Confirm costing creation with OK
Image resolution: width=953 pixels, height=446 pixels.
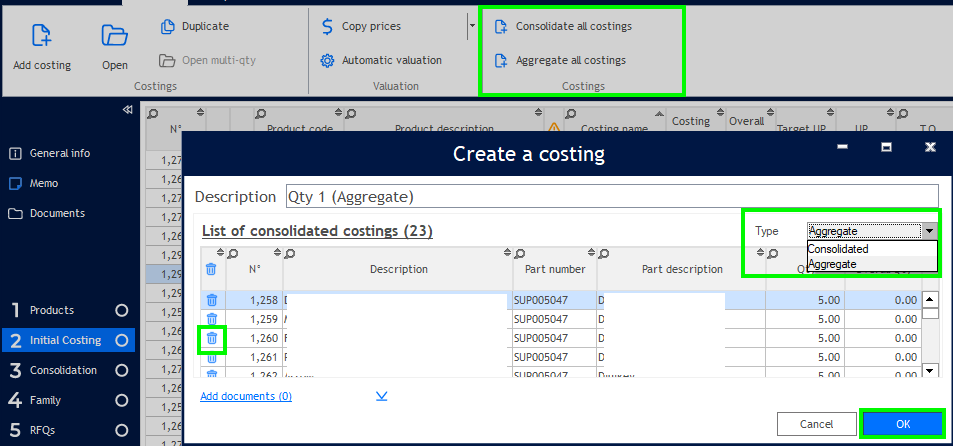pyautogui.click(x=903, y=424)
